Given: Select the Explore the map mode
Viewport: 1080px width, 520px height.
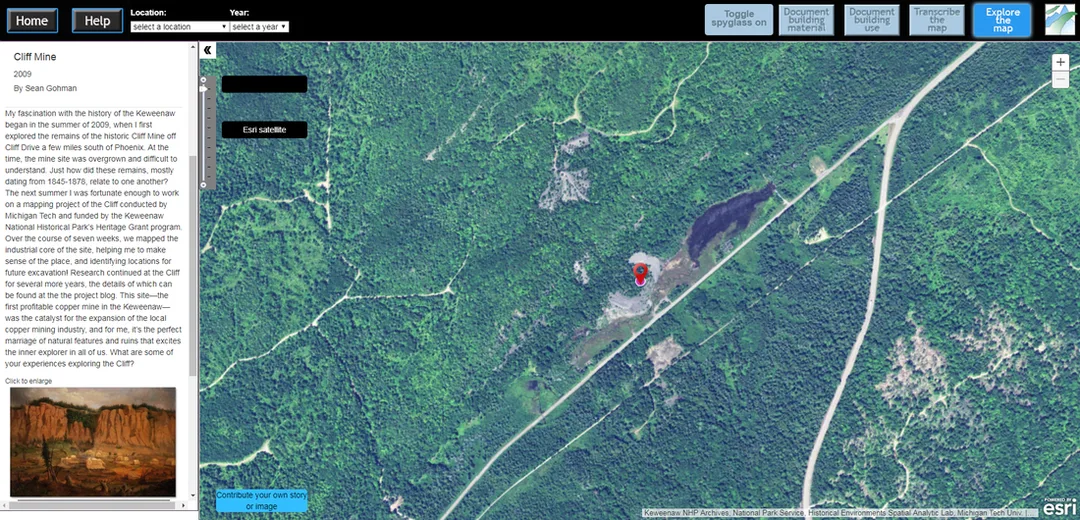Looking at the screenshot, I should tap(1002, 20).
